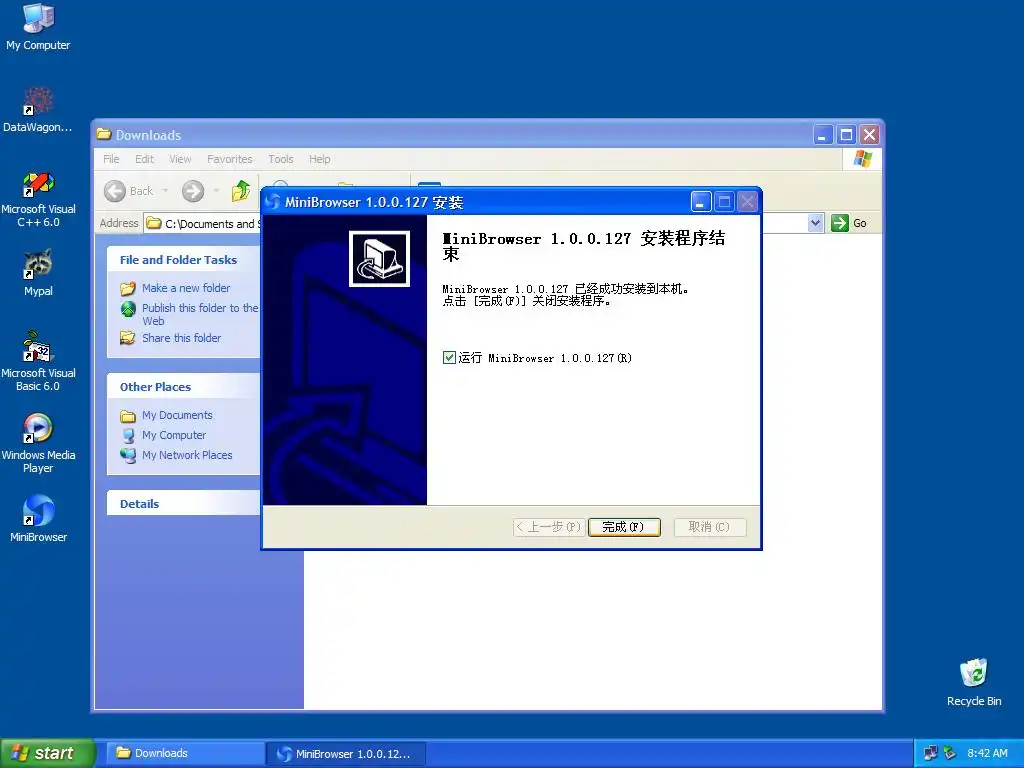Viewport: 1024px width, 768px height.
Task: Click the Back arrow in Downloads window
Action: pyautogui.click(x=115, y=191)
